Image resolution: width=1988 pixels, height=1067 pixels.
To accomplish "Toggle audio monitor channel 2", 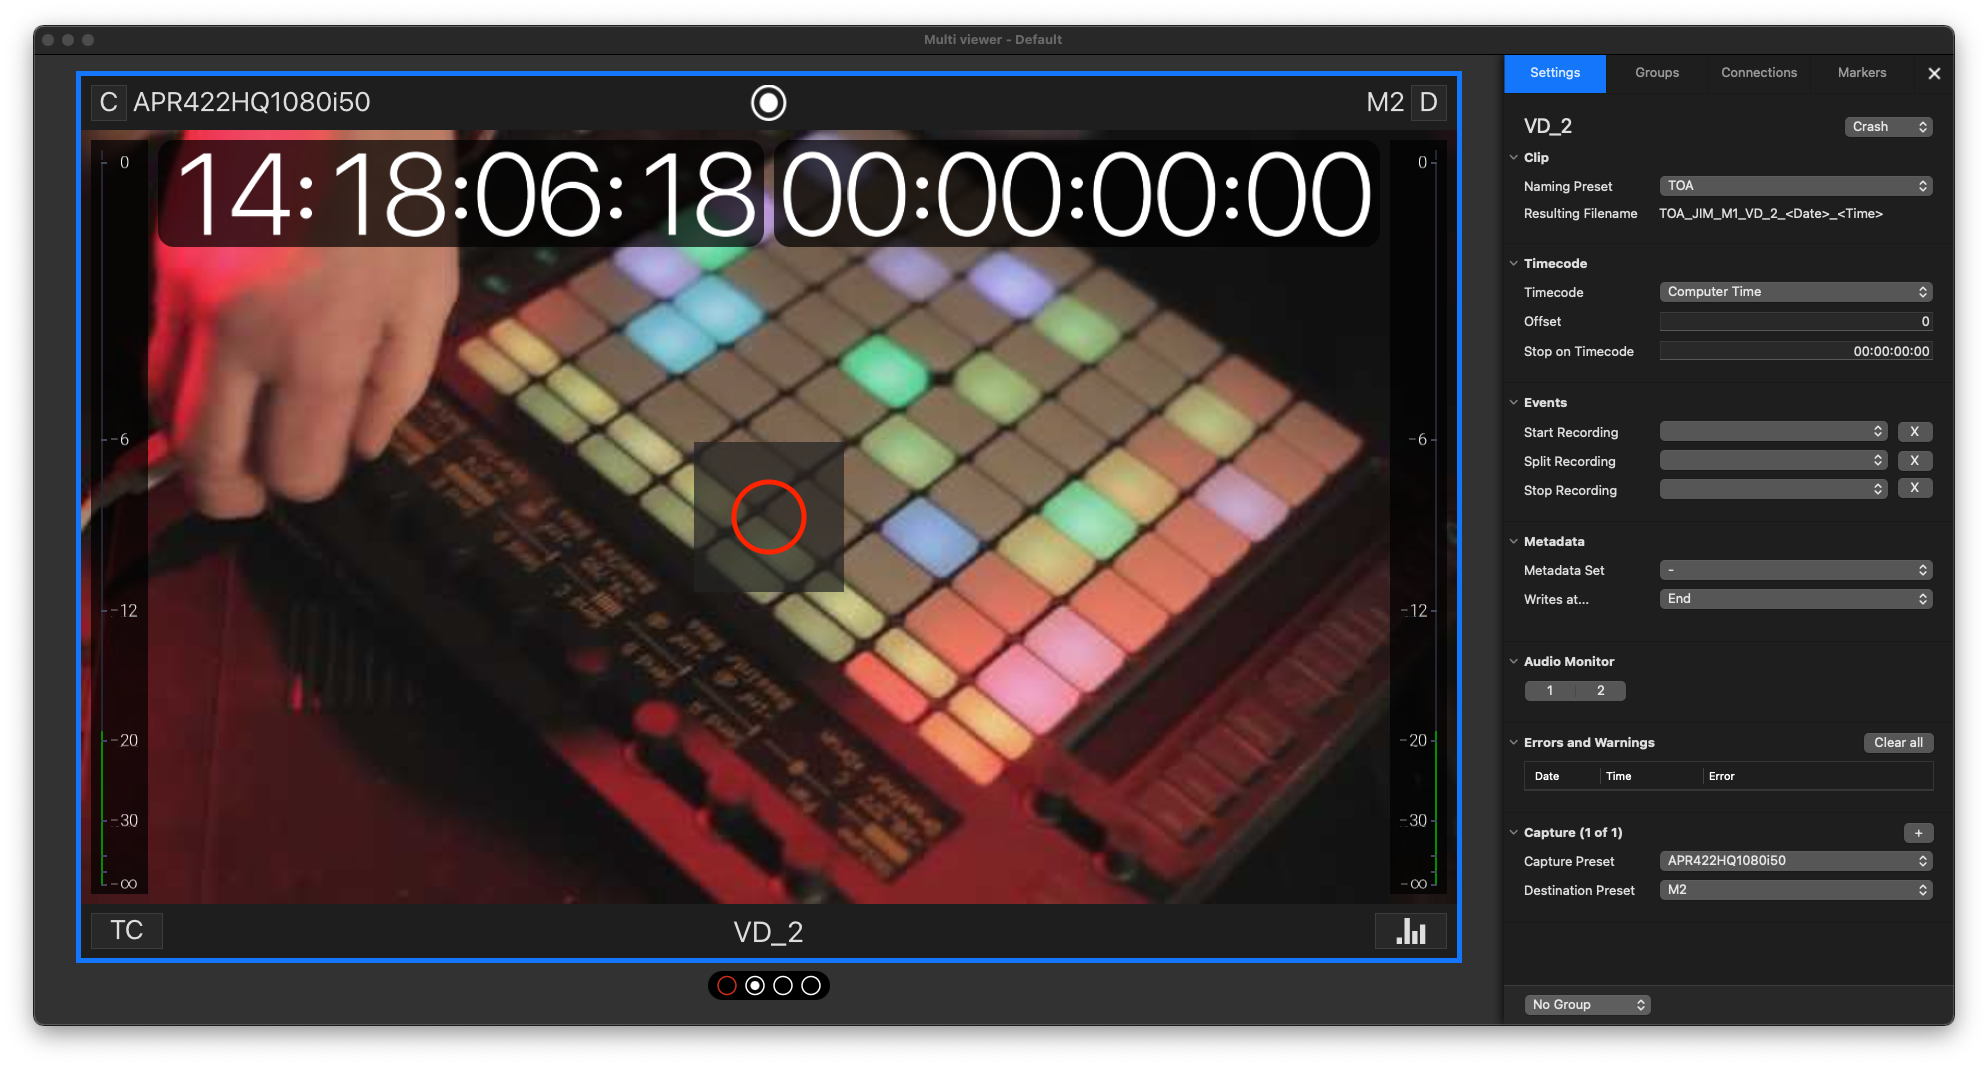I will point(1601,691).
